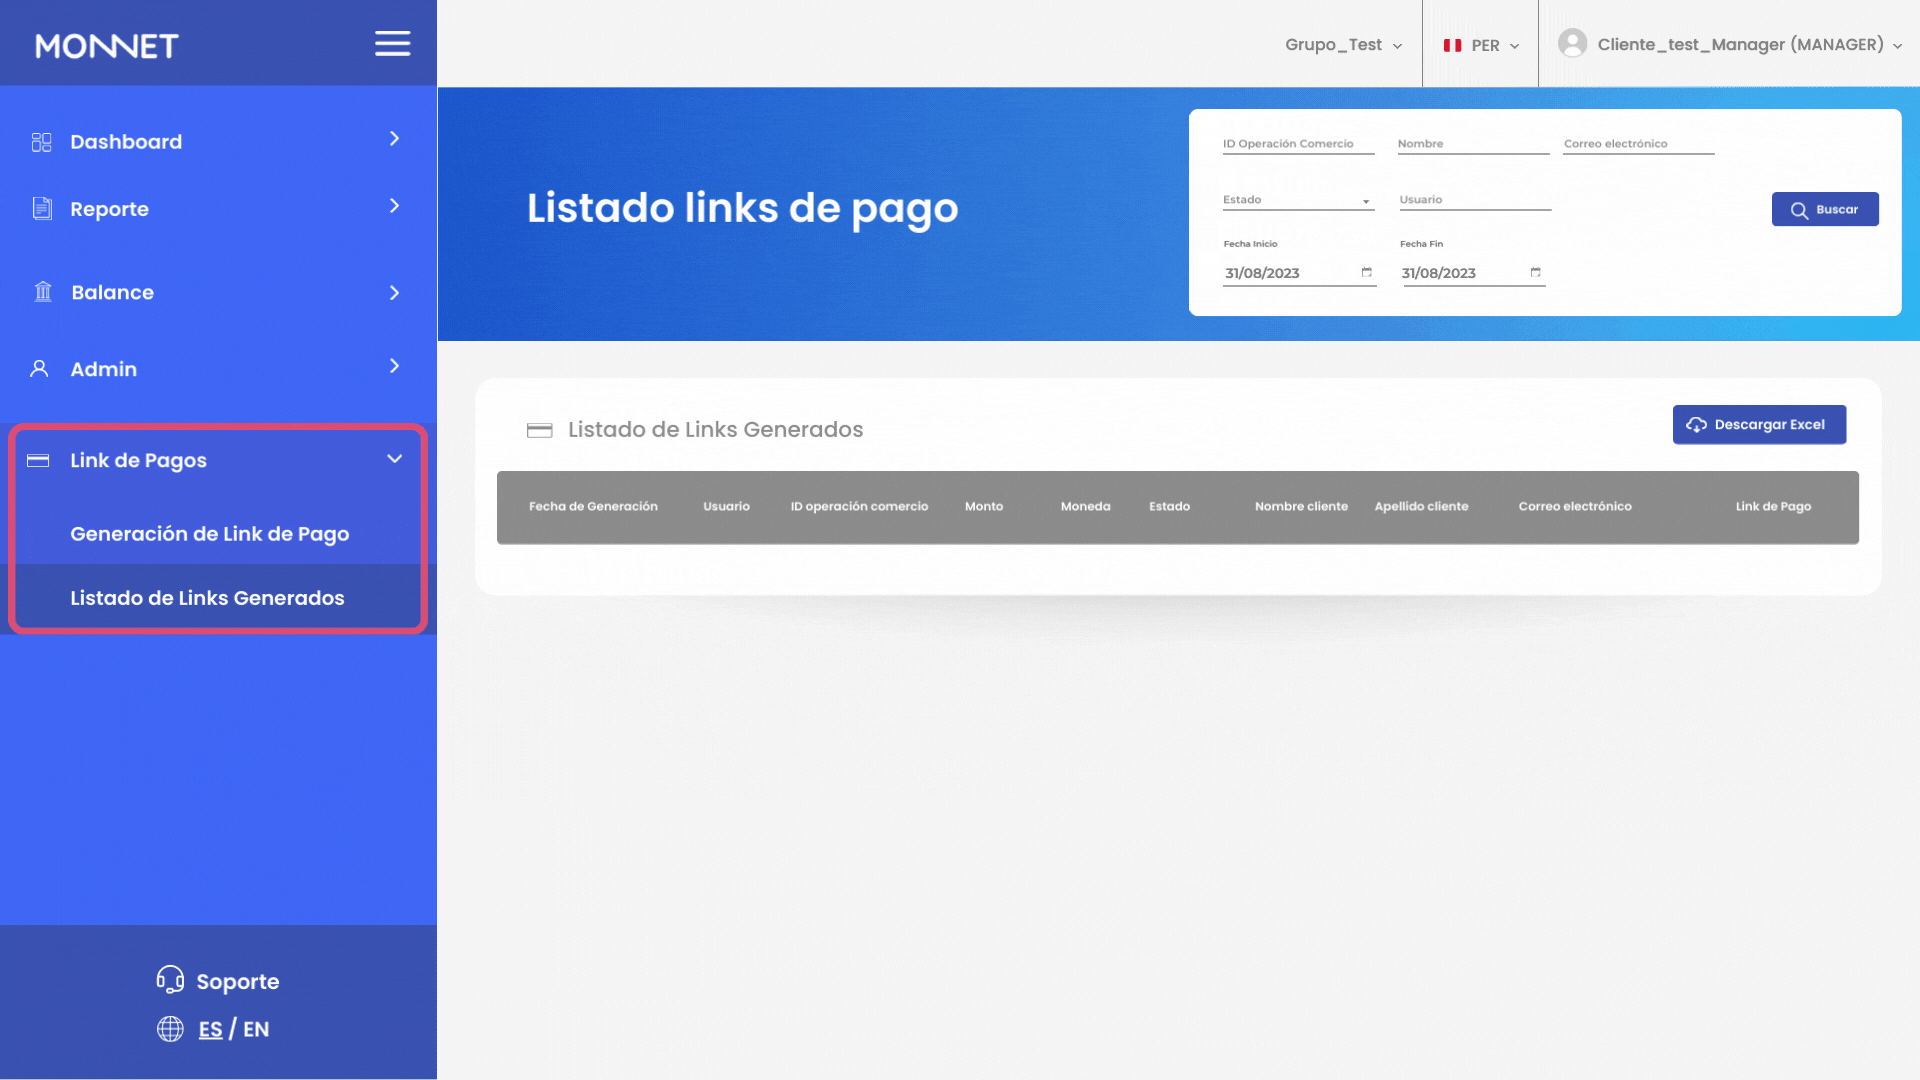Click the user avatar icon
The height and width of the screenshot is (1080, 1920).
(x=1572, y=43)
